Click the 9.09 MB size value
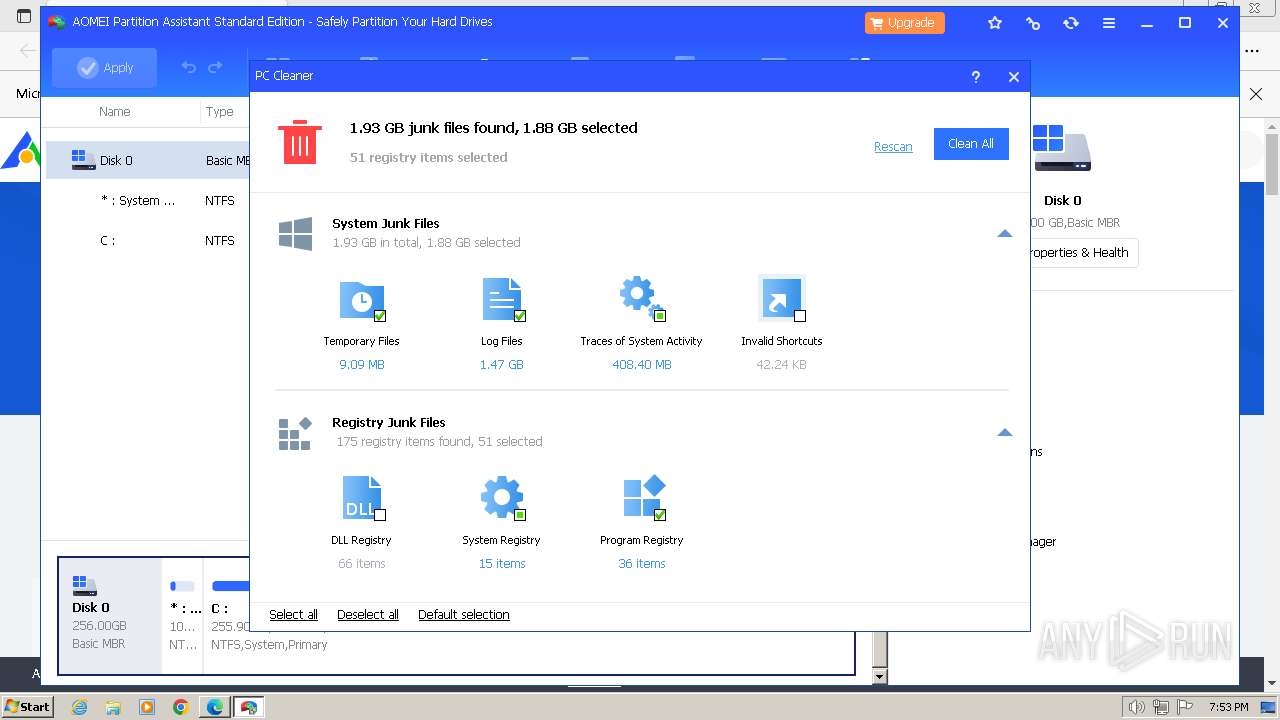 [362, 365]
